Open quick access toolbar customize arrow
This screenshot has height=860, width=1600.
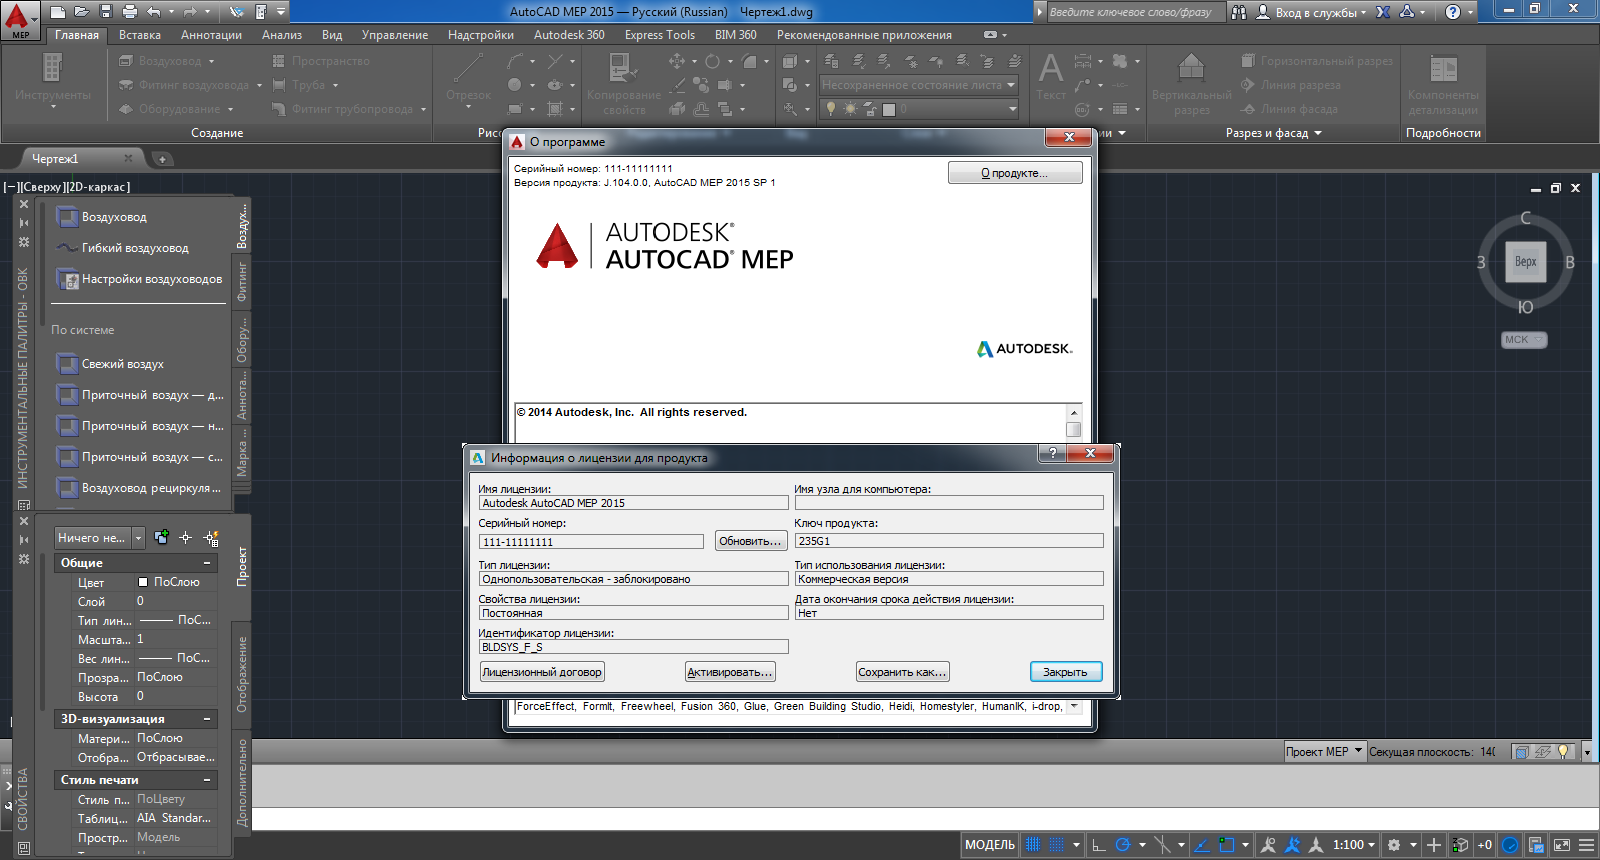pyautogui.click(x=282, y=12)
